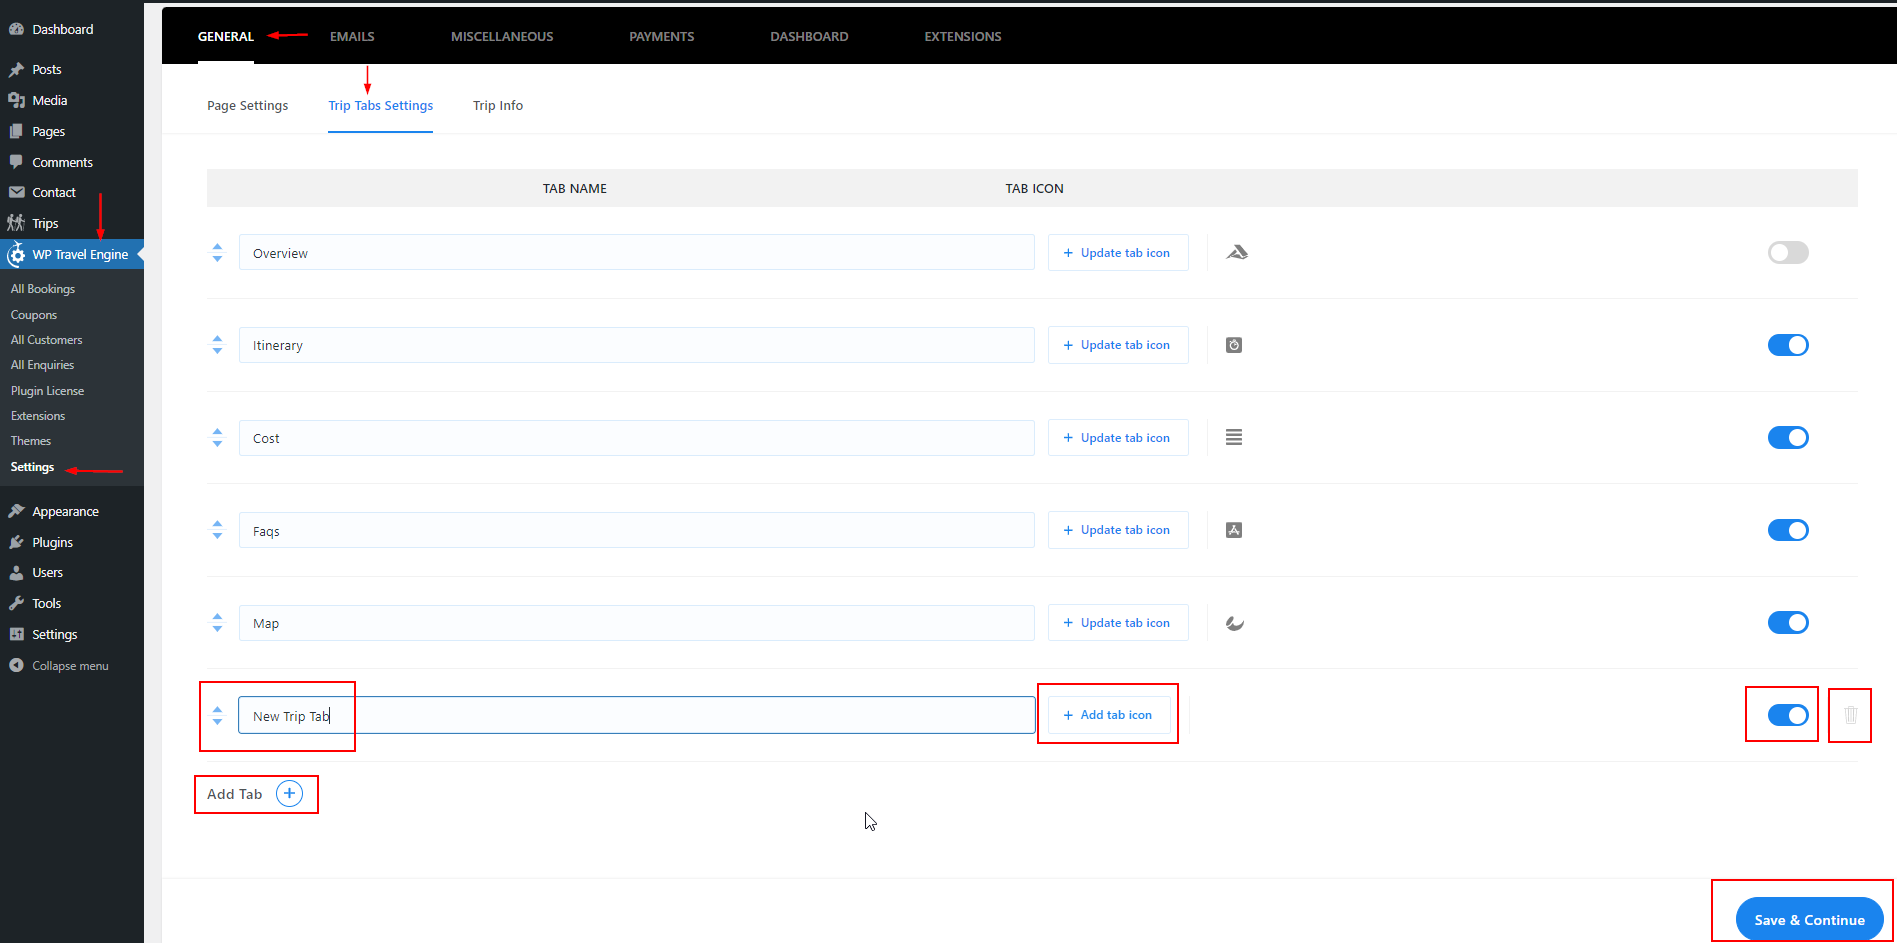The height and width of the screenshot is (943, 1897).
Task: Open Media via its sidebar icon
Action: click(x=17, y=100)
